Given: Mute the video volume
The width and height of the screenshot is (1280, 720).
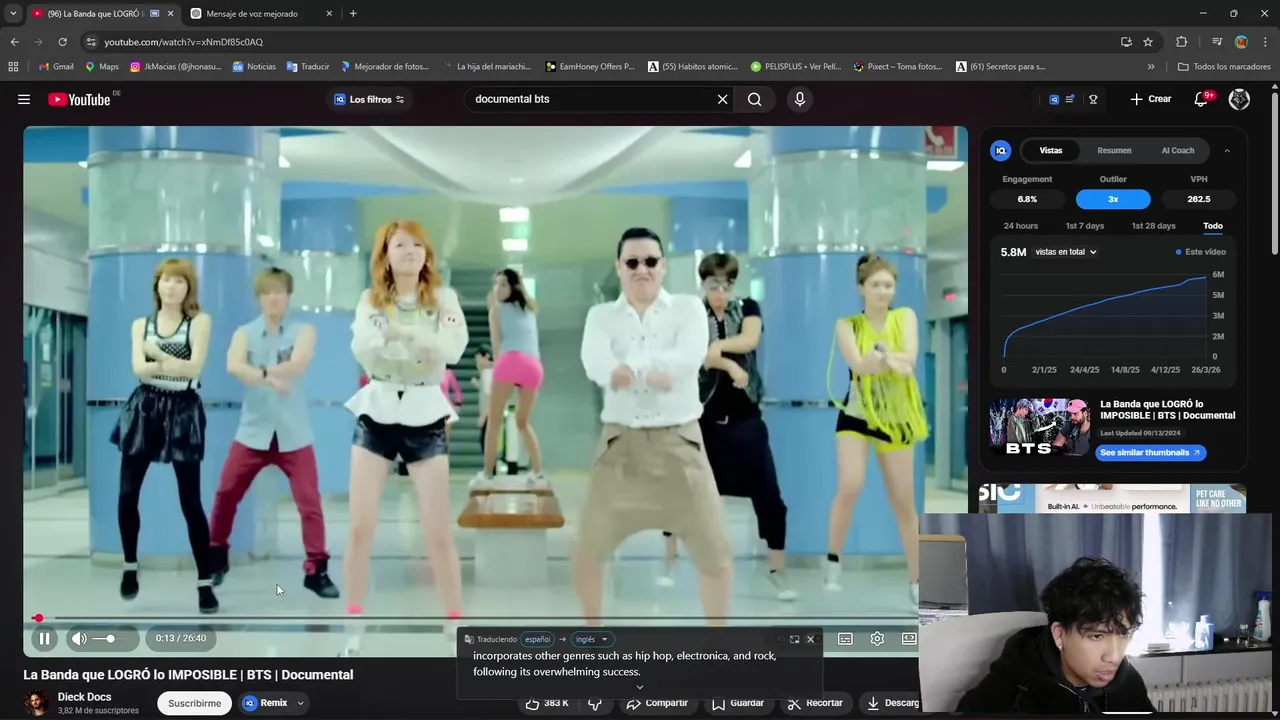Looking at the screenshot, I should tap(79, 638).
